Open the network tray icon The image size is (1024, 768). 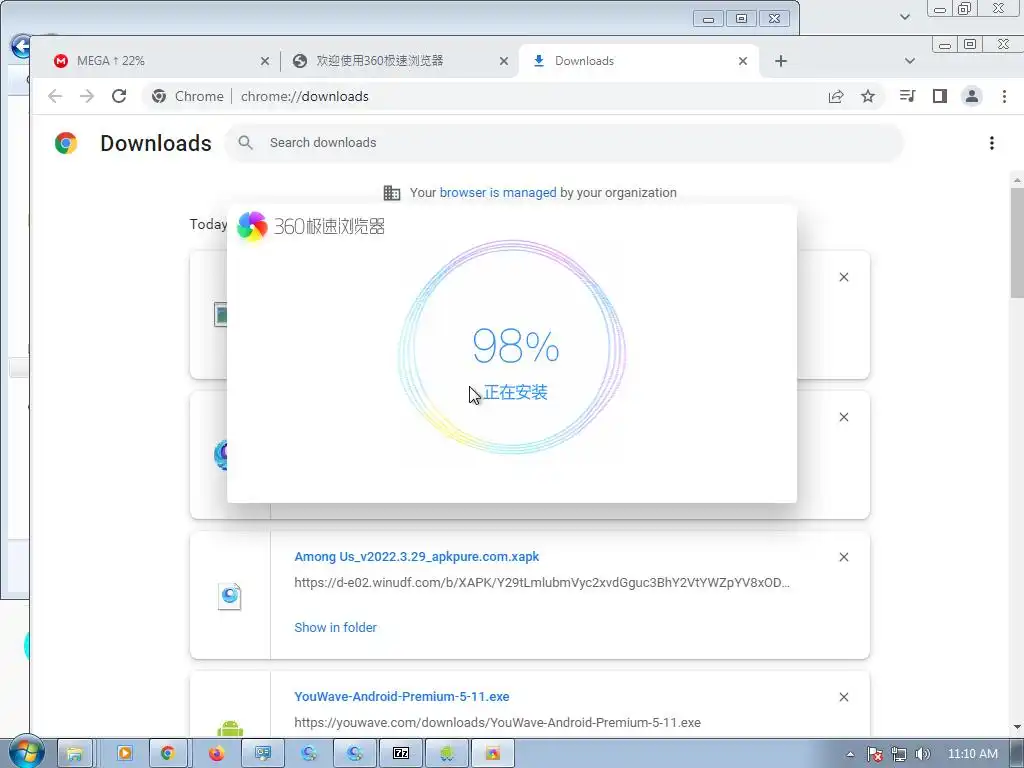(x=899, y=754)
